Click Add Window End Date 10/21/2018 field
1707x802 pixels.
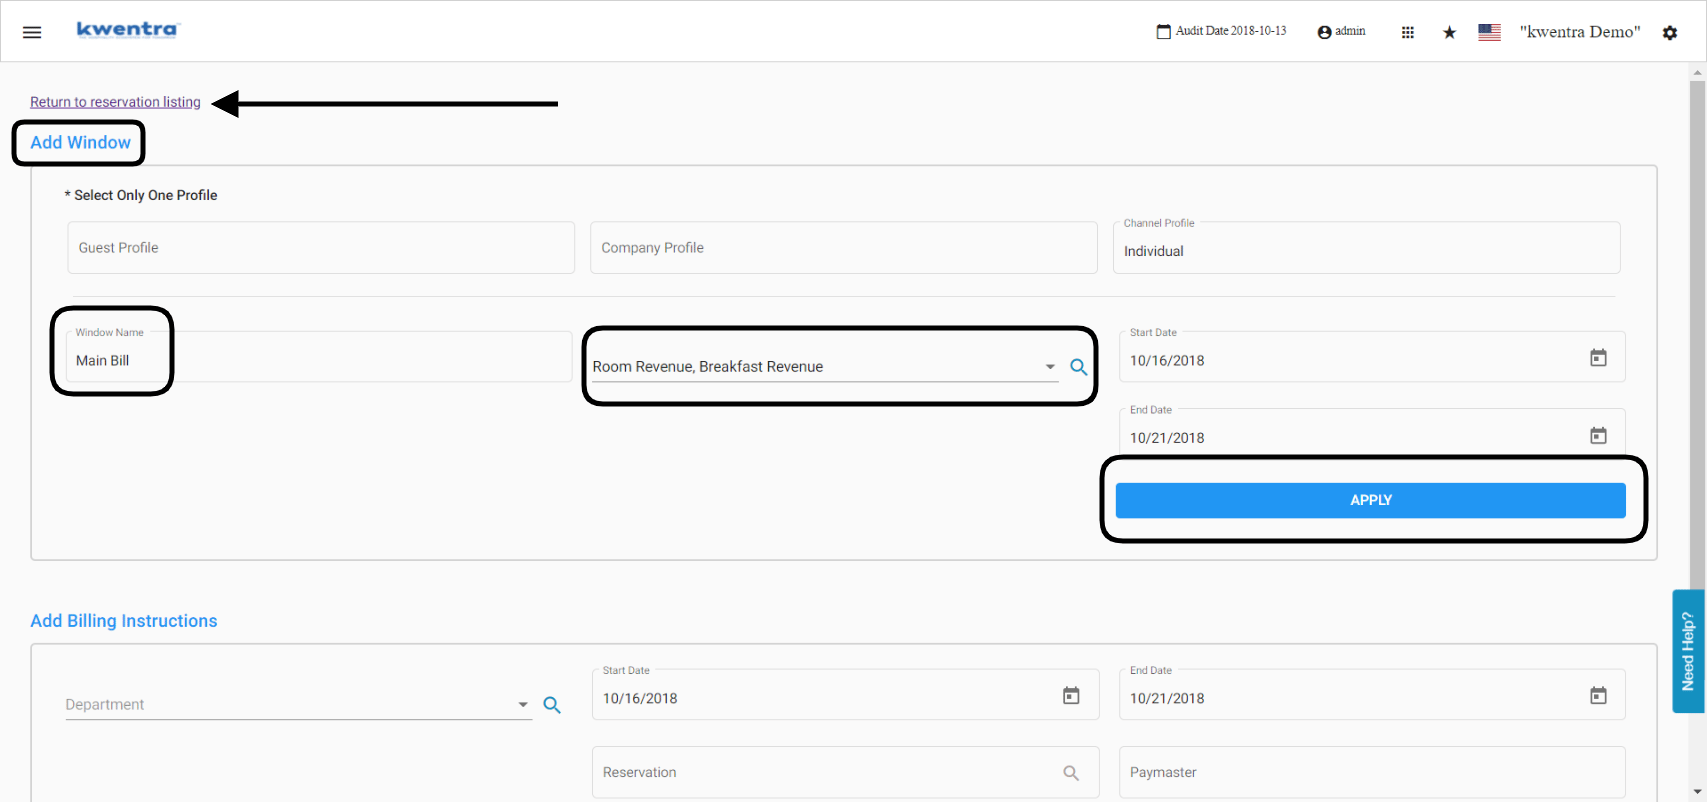pos(1372,432)
